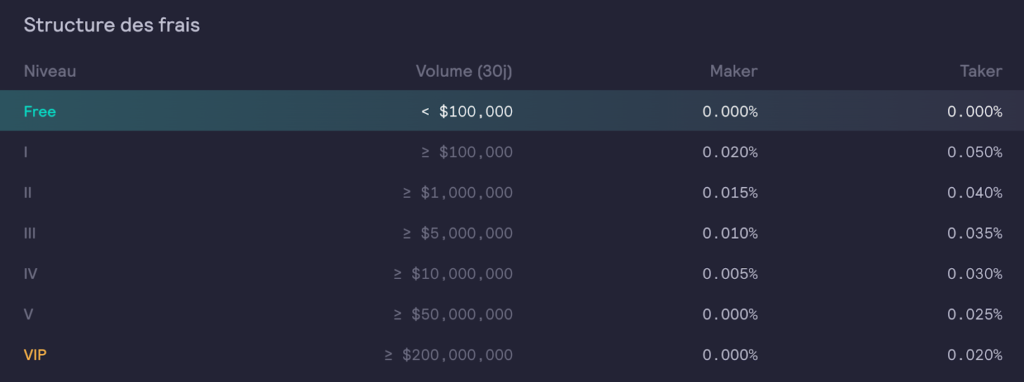Select the level I row label
Image resolution: width=1024 pixels, height=382 pixels.
tap(25, 152)
